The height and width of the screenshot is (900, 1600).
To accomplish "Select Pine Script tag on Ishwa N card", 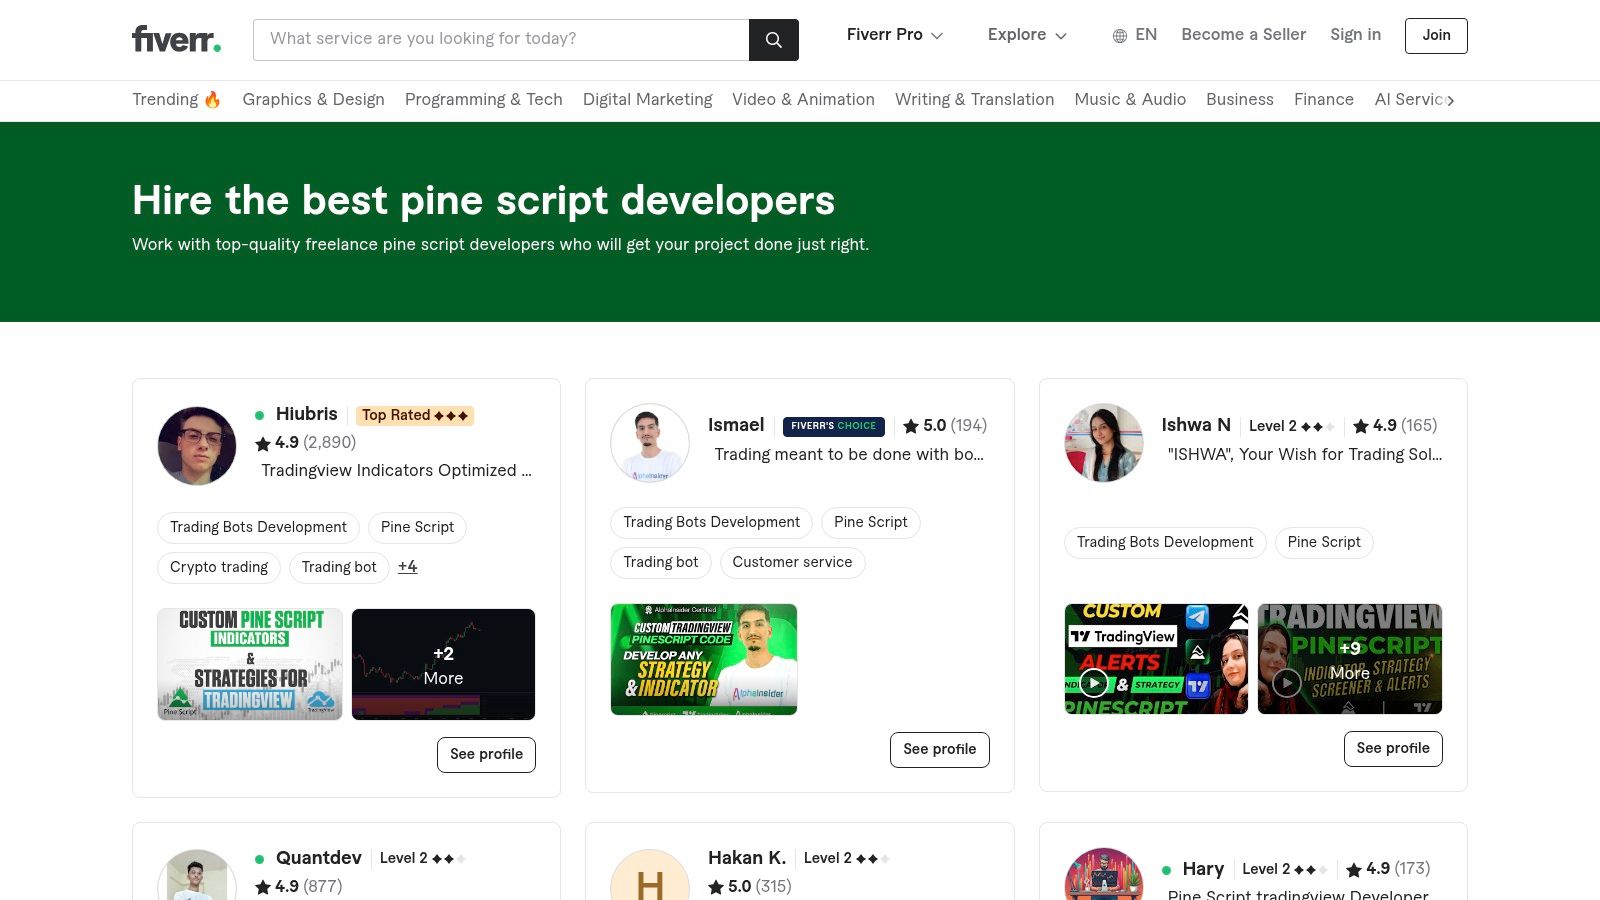I will pyautogui.click(x=1324, y=542).
